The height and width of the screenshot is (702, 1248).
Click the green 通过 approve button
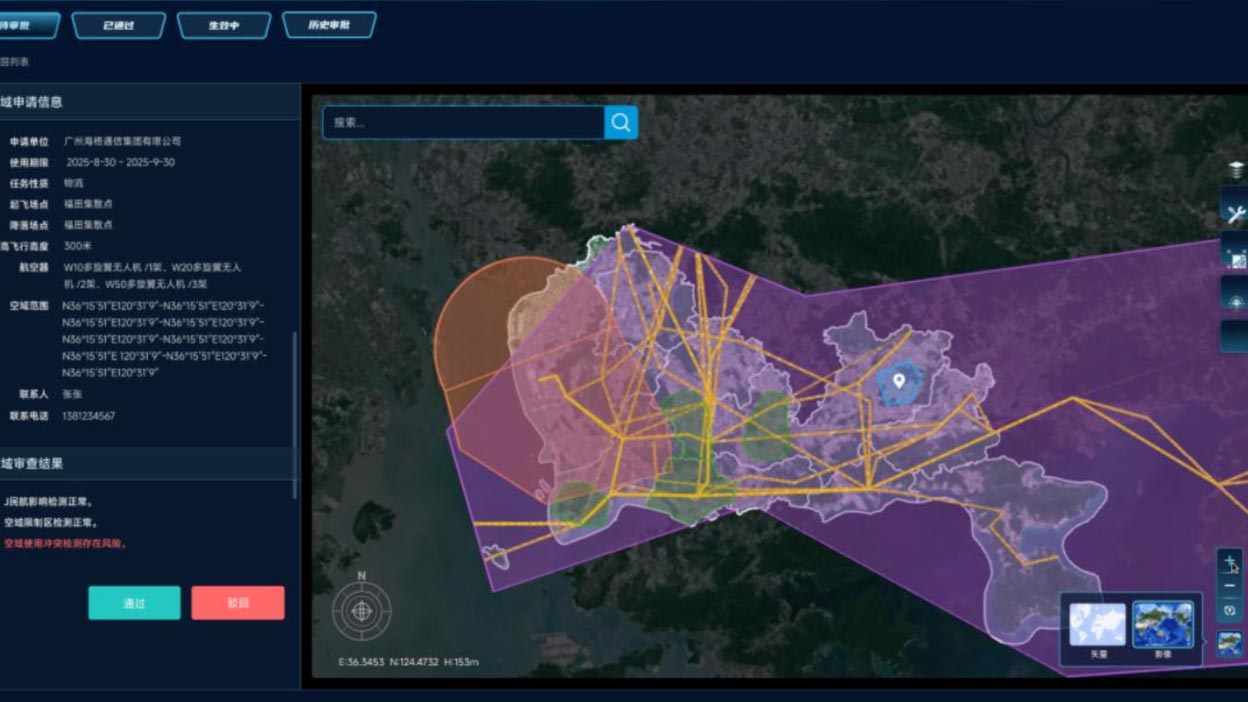[x=134, y=603]
